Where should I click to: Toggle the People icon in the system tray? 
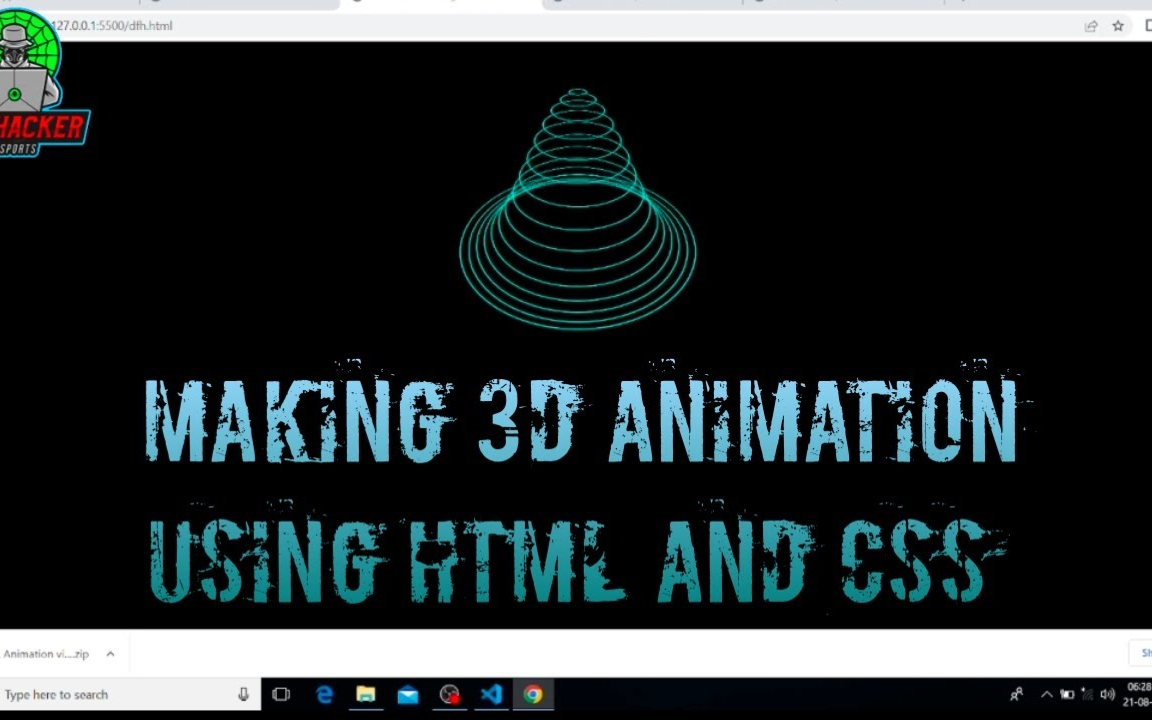click(x=1016, y=694)
